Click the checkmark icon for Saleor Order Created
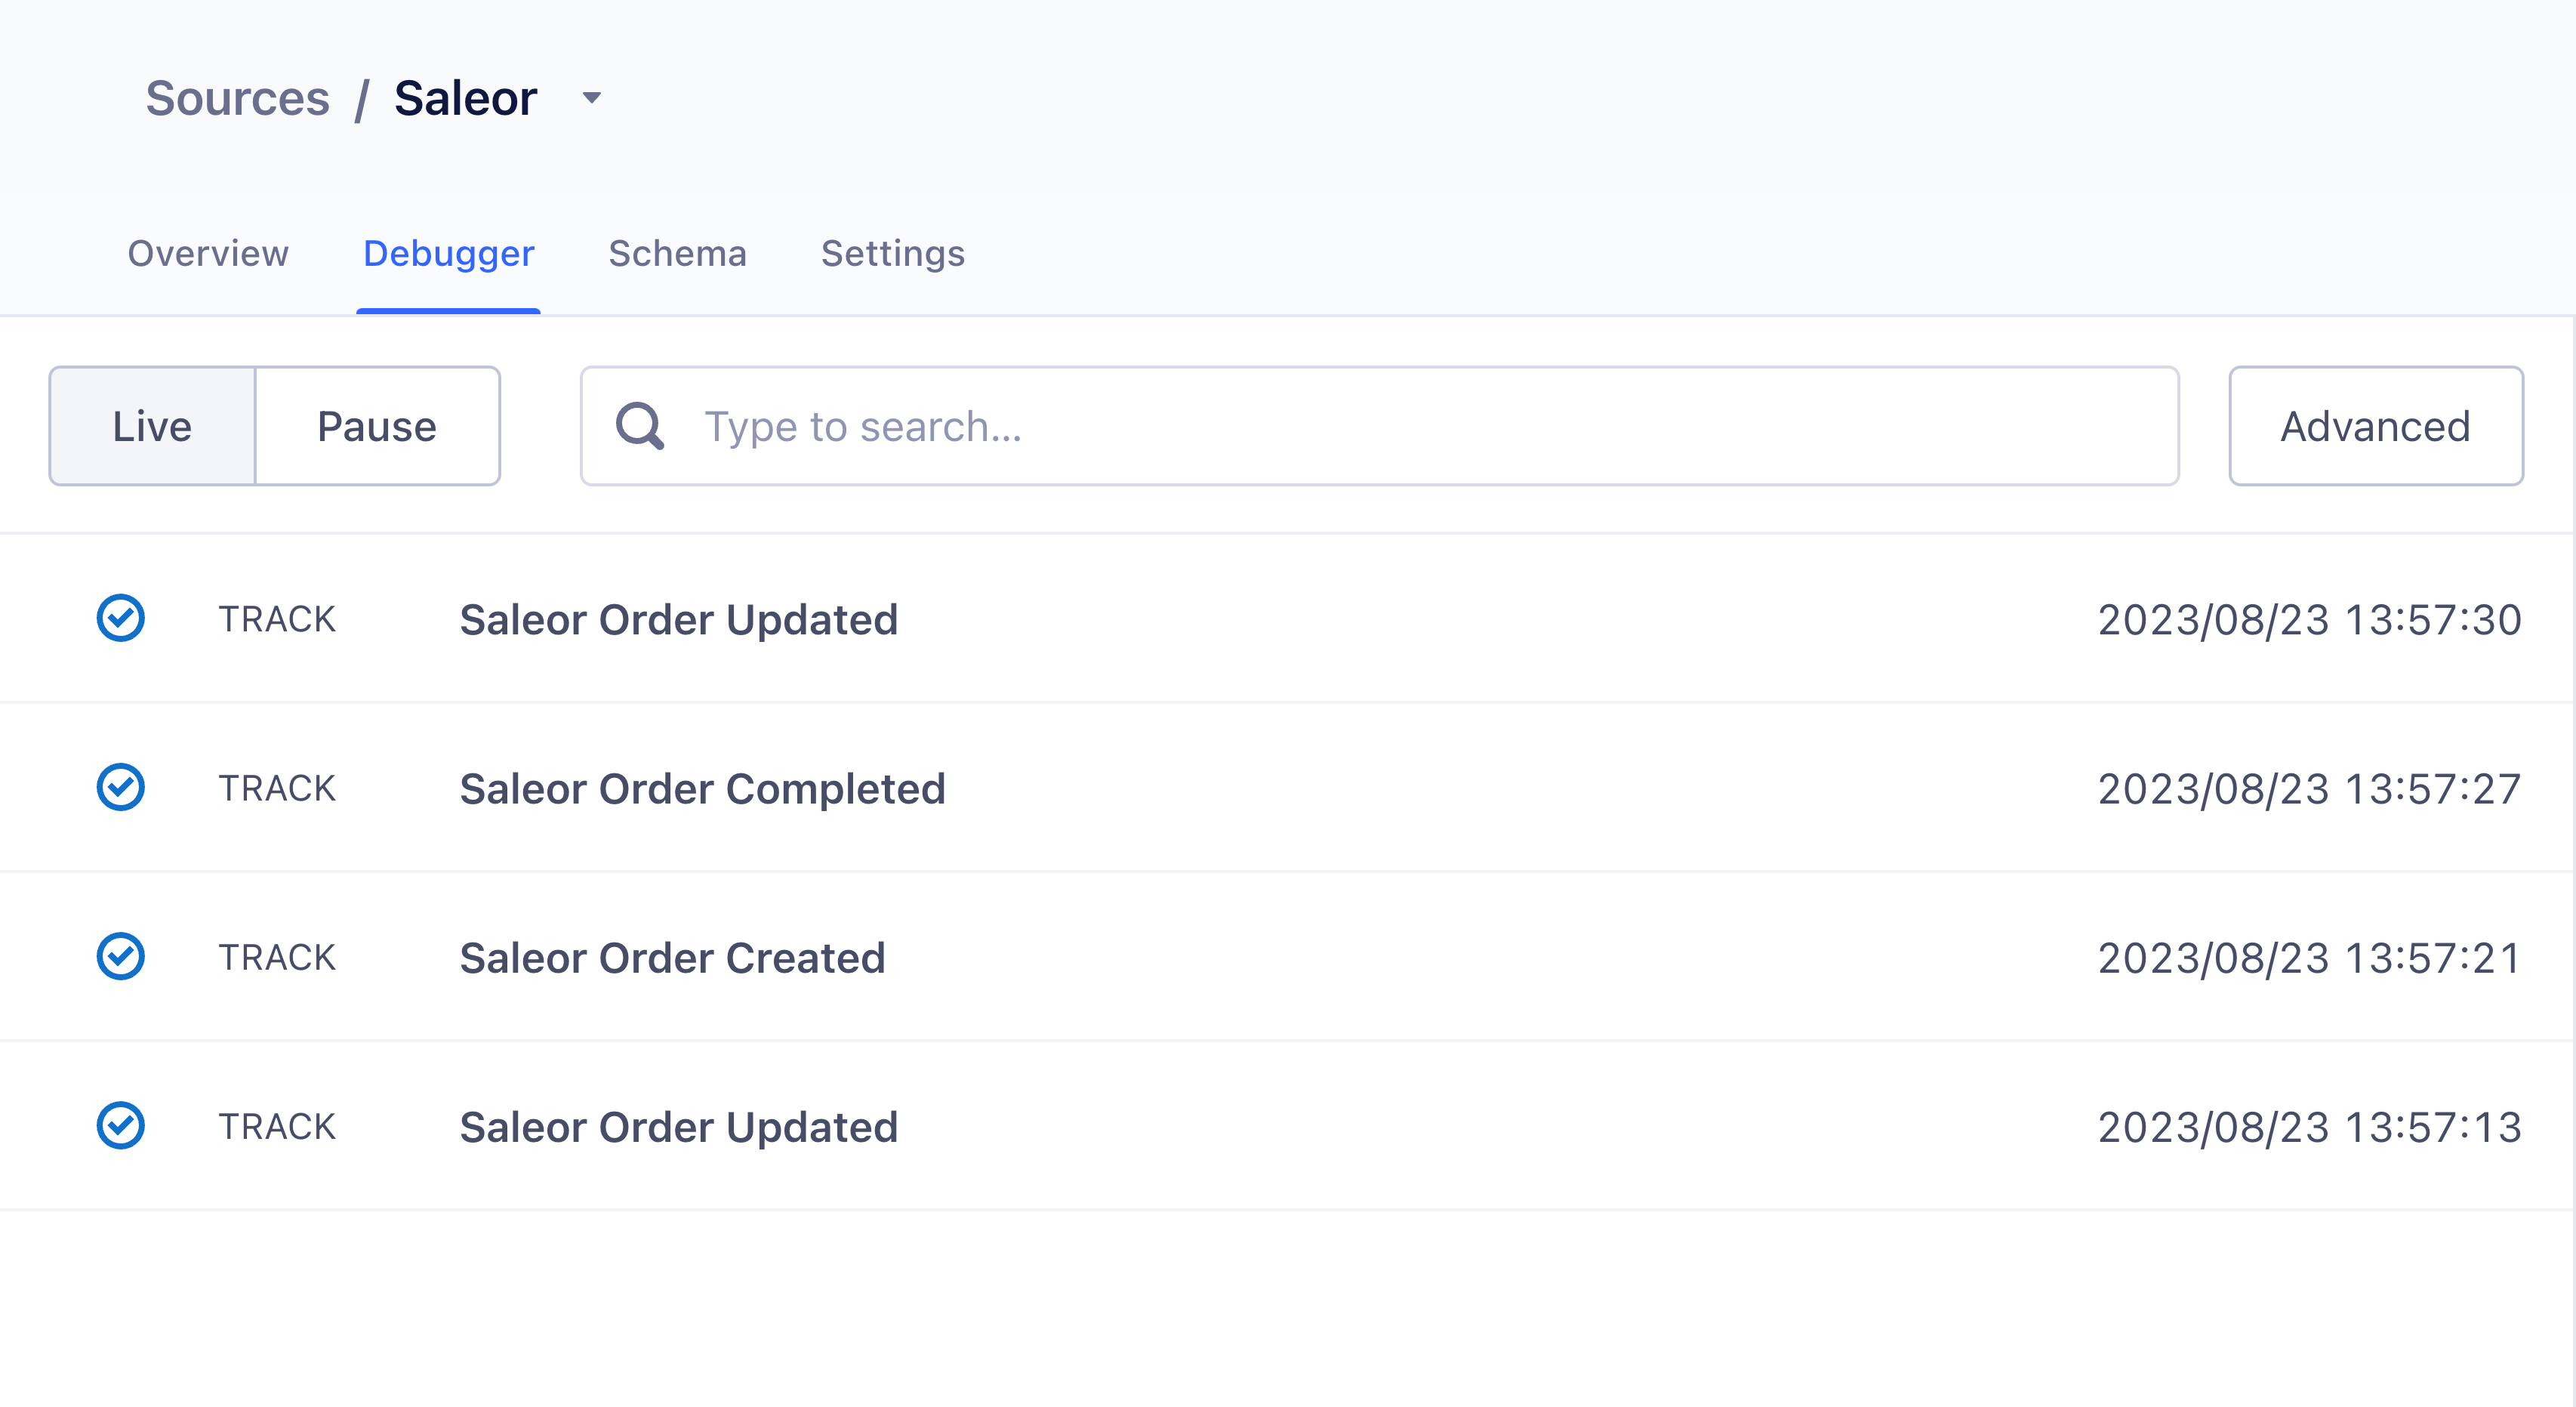This screenshot has height=1407, width=2576. pyautogui.click(x=120, y=956)
